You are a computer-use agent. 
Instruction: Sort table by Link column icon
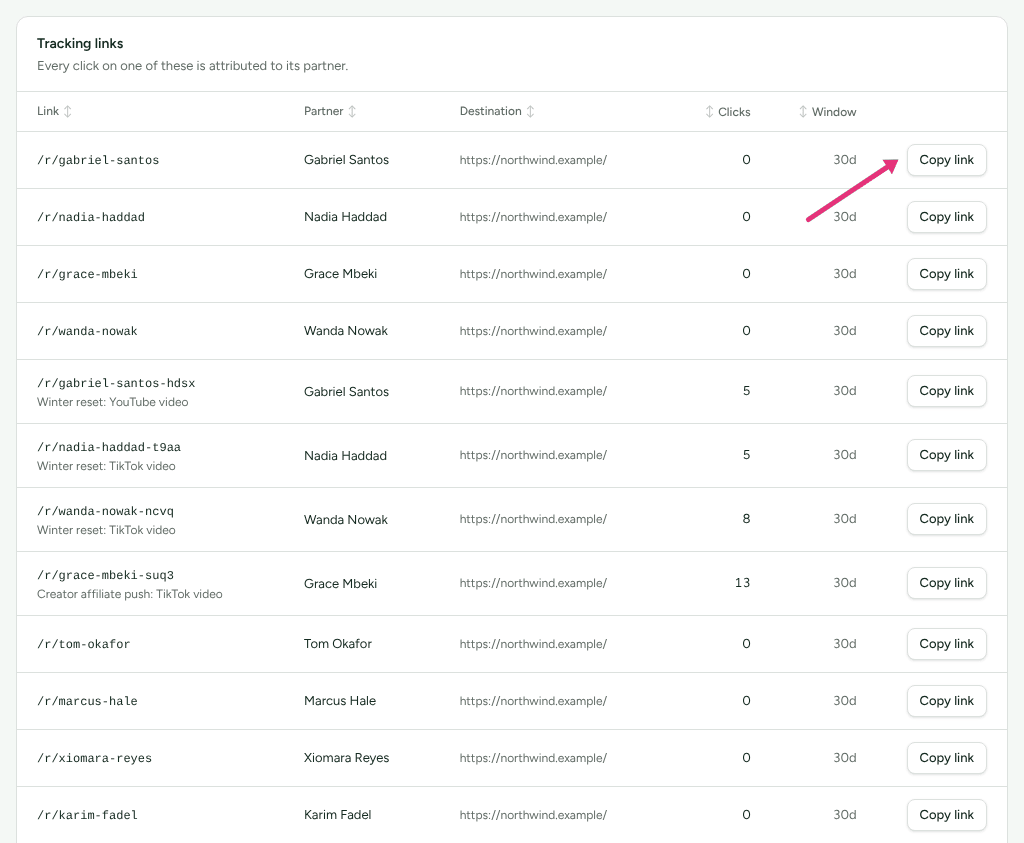point(67,112)
